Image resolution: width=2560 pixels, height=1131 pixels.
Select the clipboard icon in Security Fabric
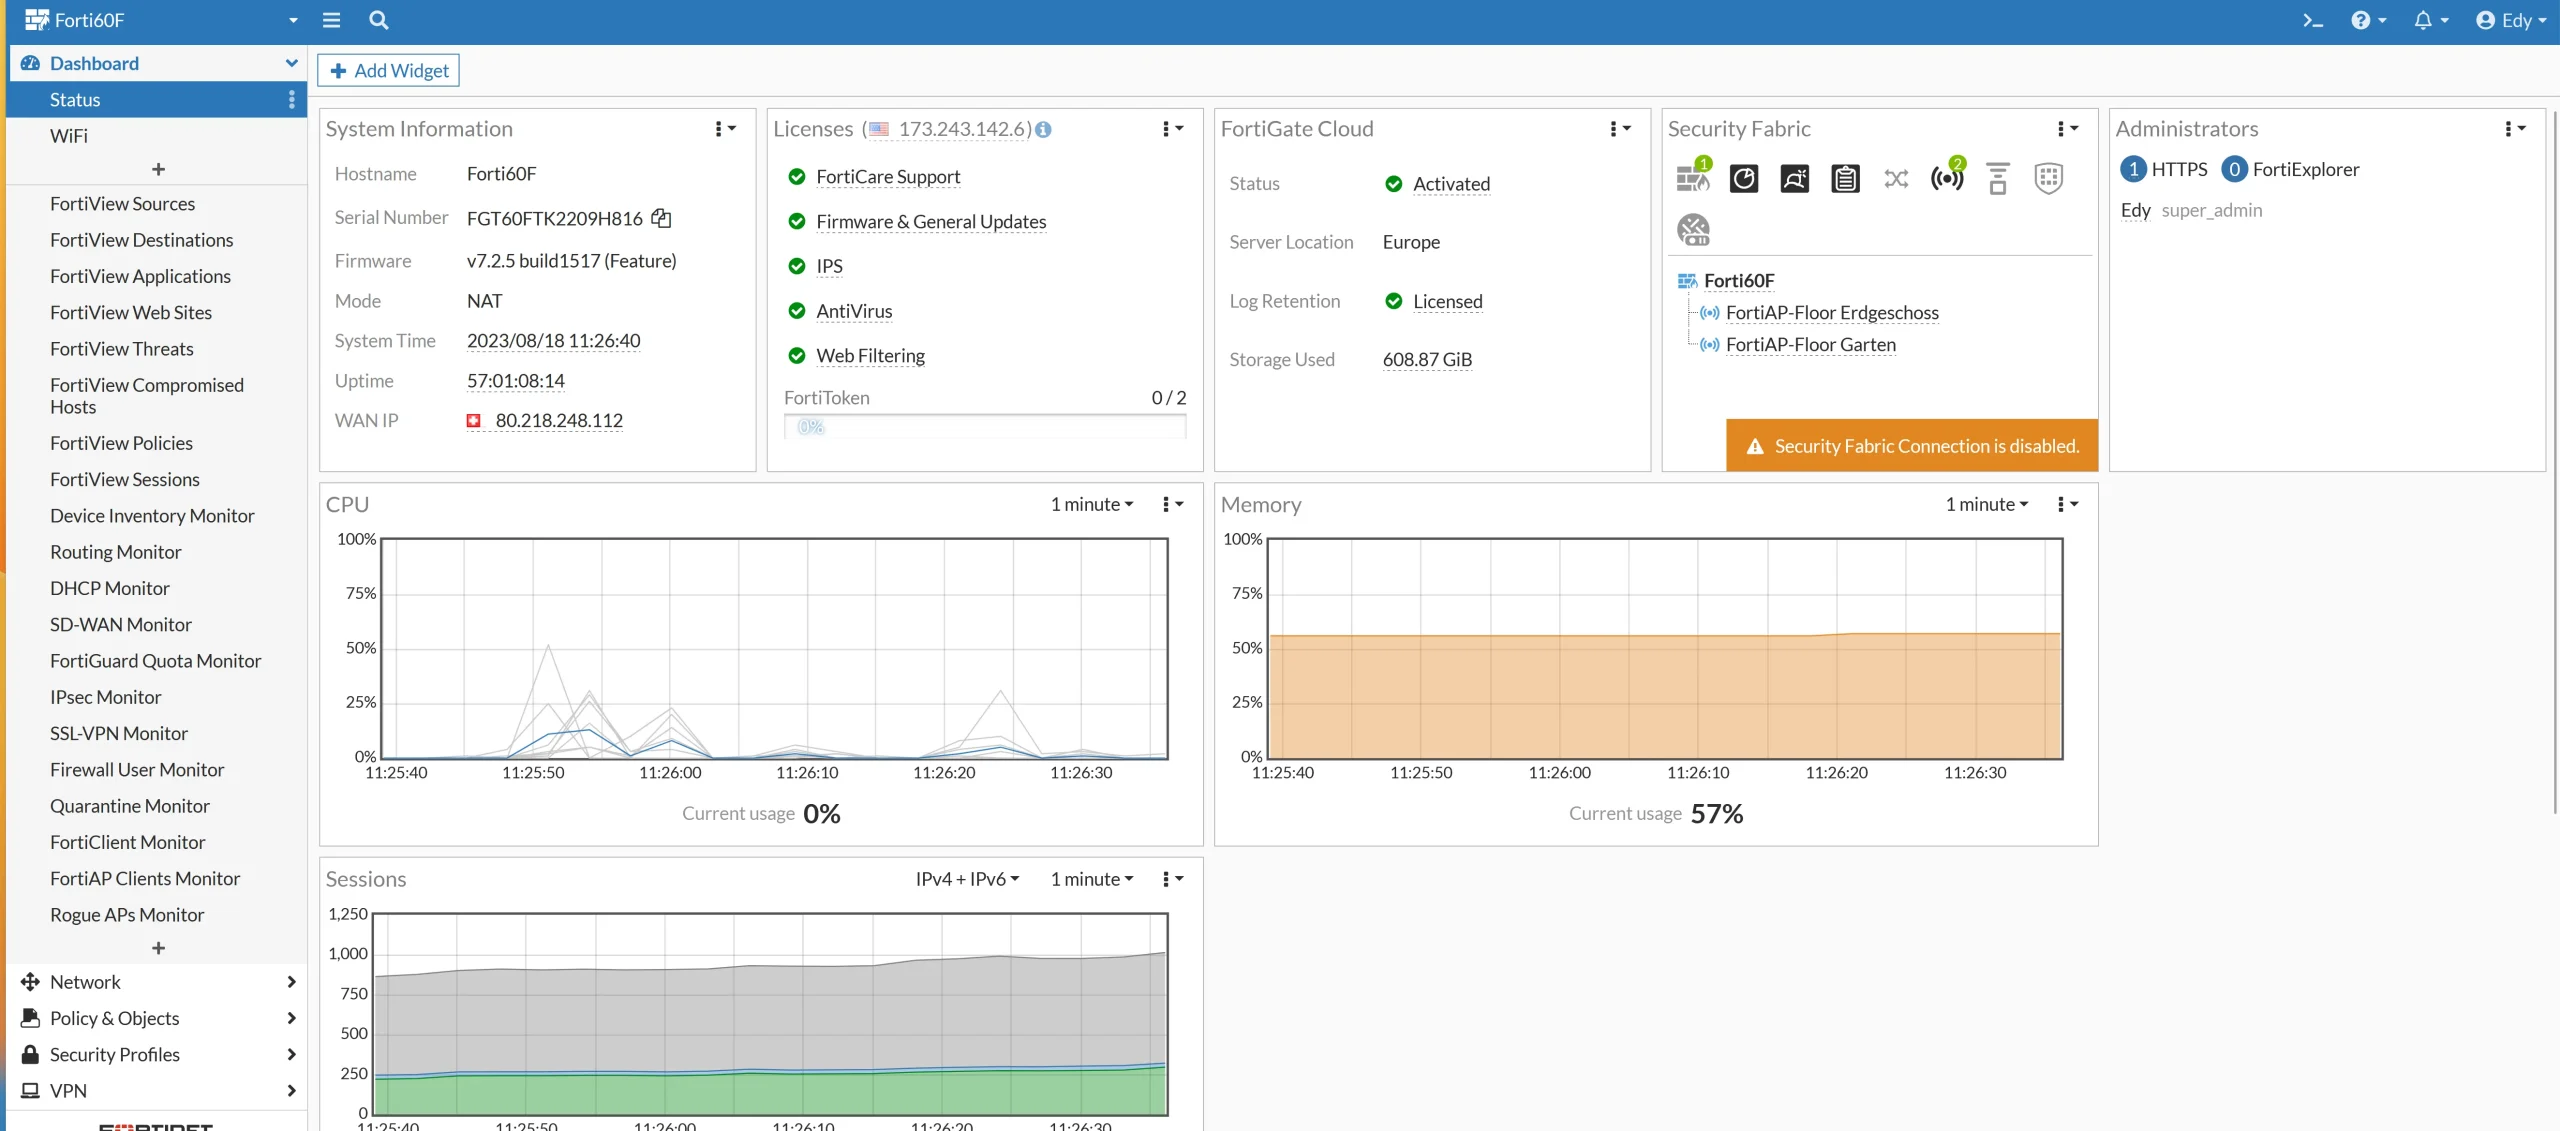pos(1845,177)
